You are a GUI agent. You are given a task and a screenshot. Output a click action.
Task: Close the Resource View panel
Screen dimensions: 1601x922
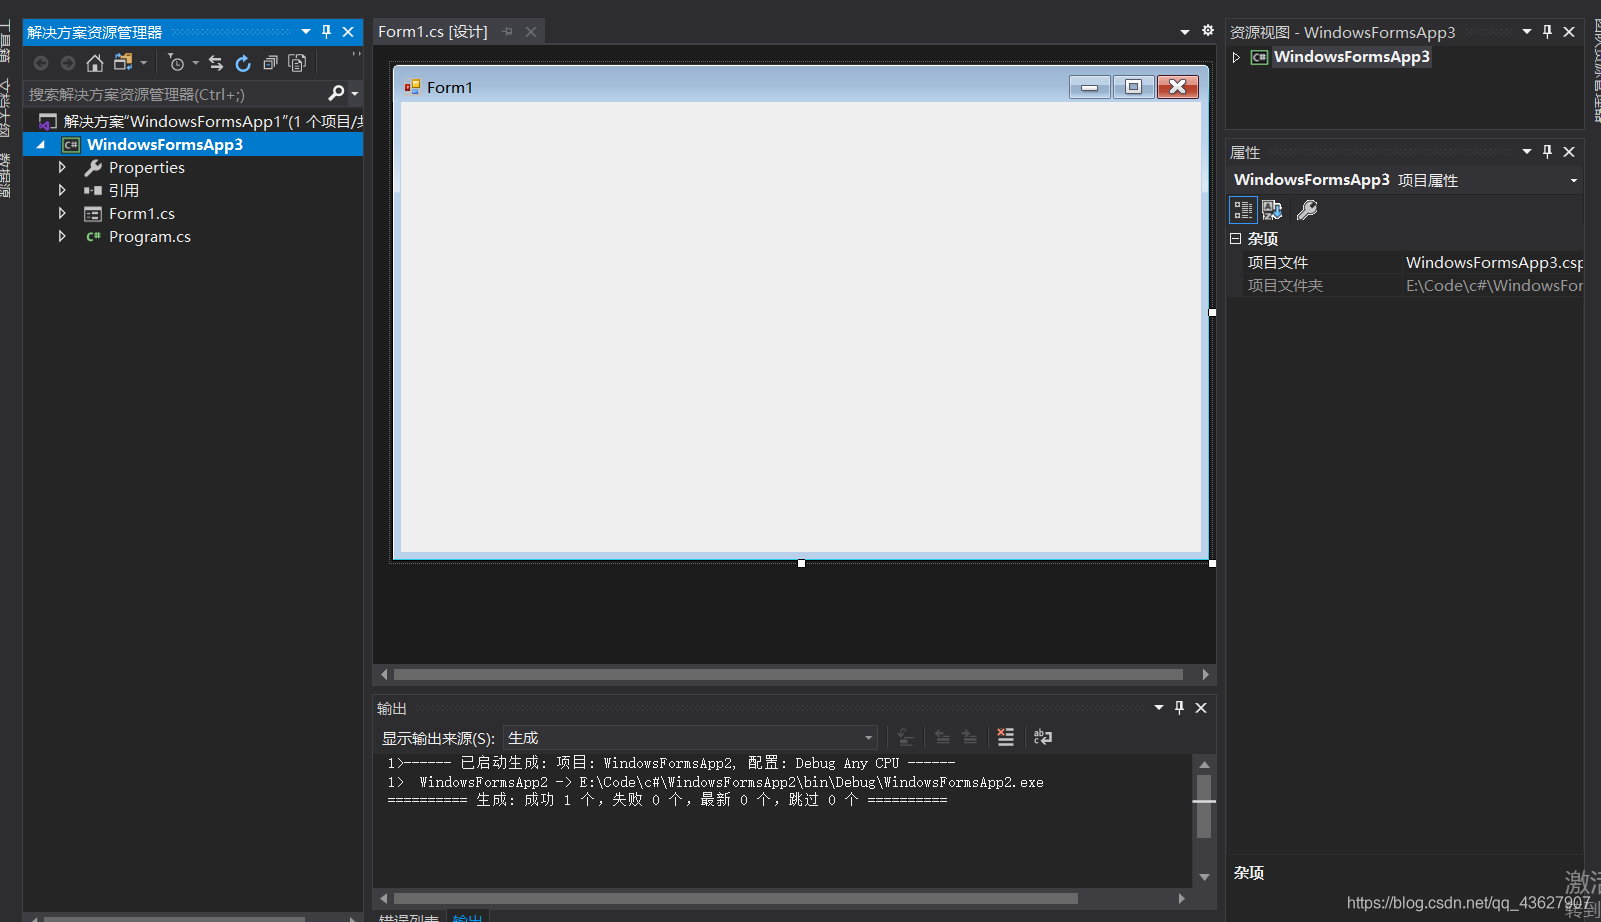pyautogui.click(x=1569, y=32)
